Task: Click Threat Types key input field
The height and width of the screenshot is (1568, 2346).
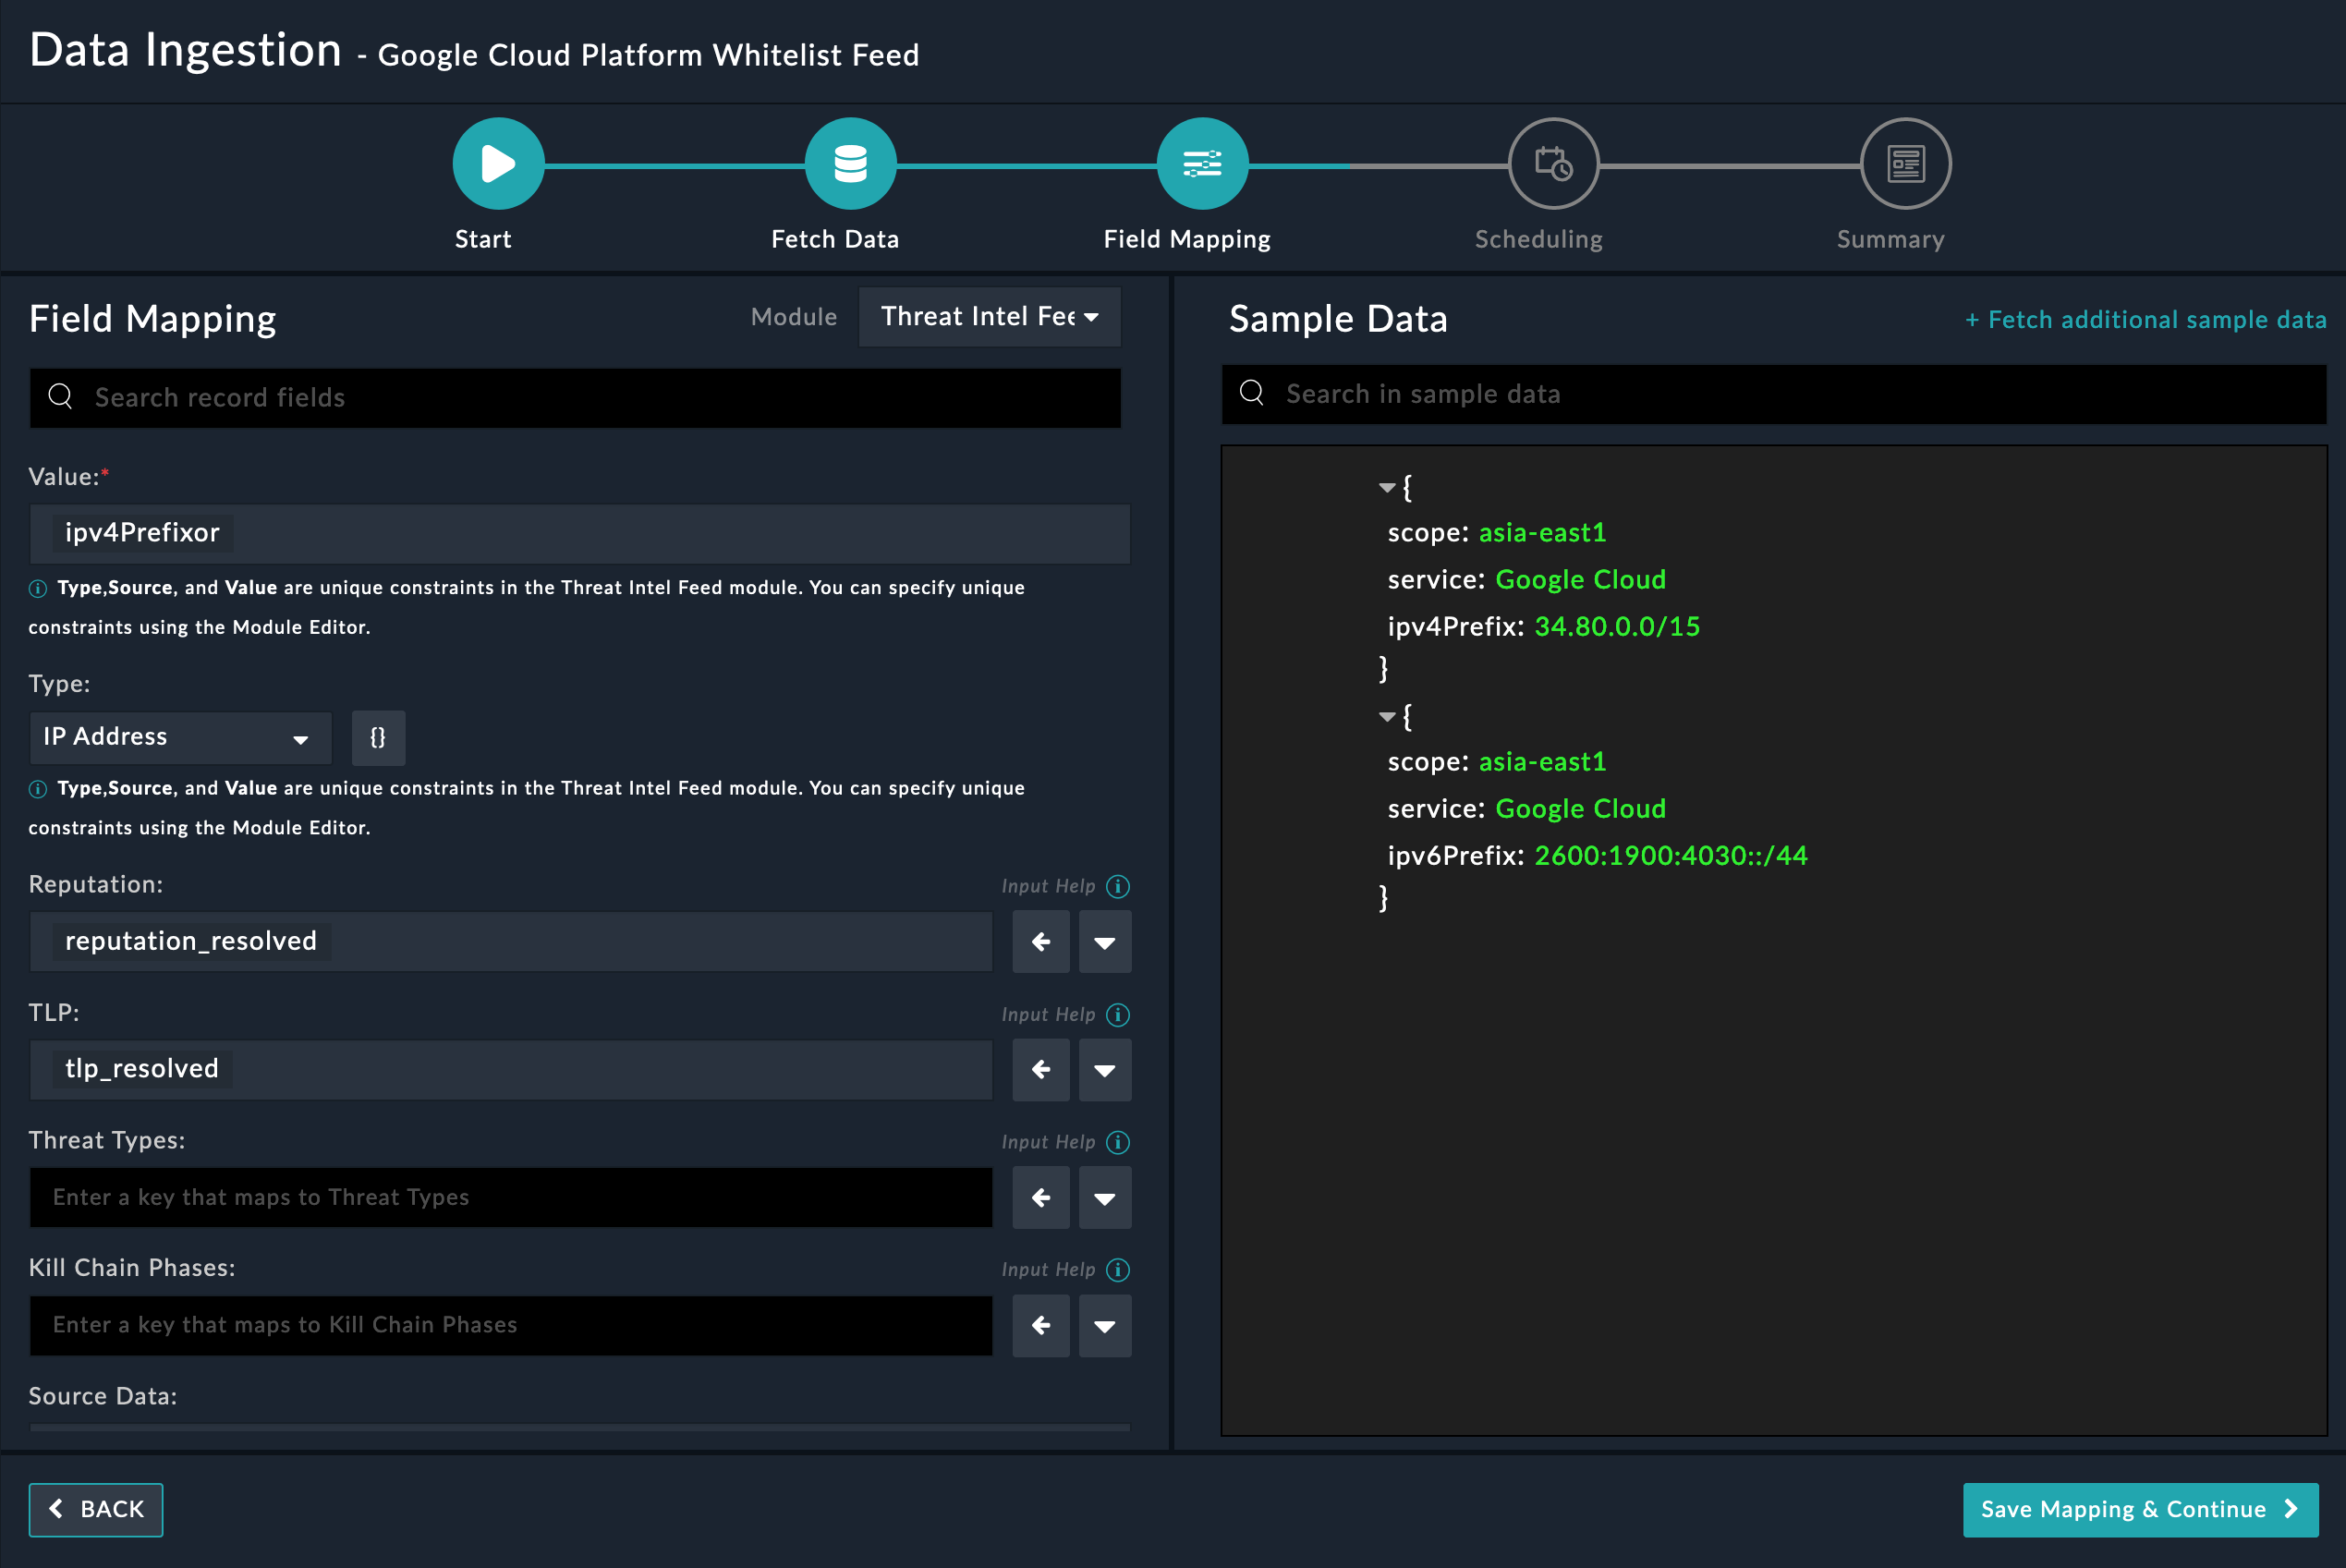Action: [510, 1197]
